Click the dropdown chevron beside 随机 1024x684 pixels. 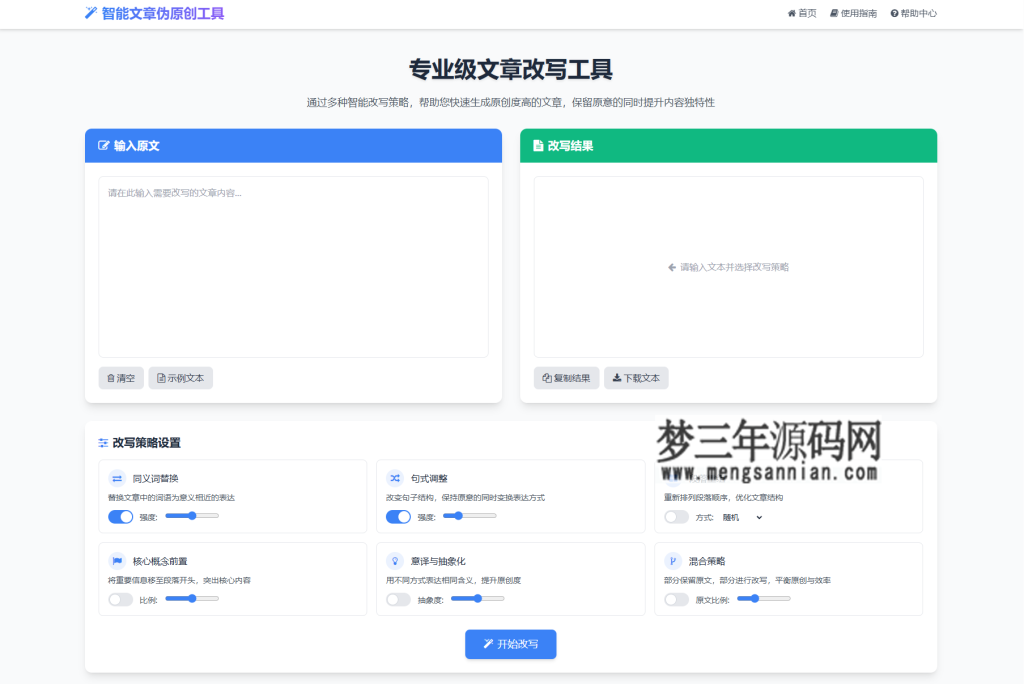757,518
